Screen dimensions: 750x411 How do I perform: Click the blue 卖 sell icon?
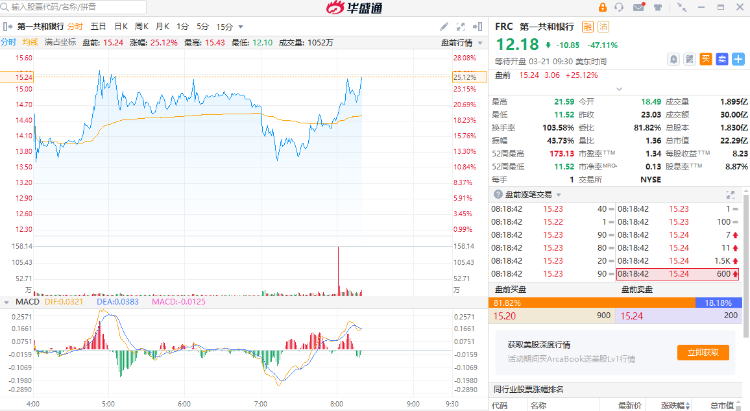tap(722, 59)
